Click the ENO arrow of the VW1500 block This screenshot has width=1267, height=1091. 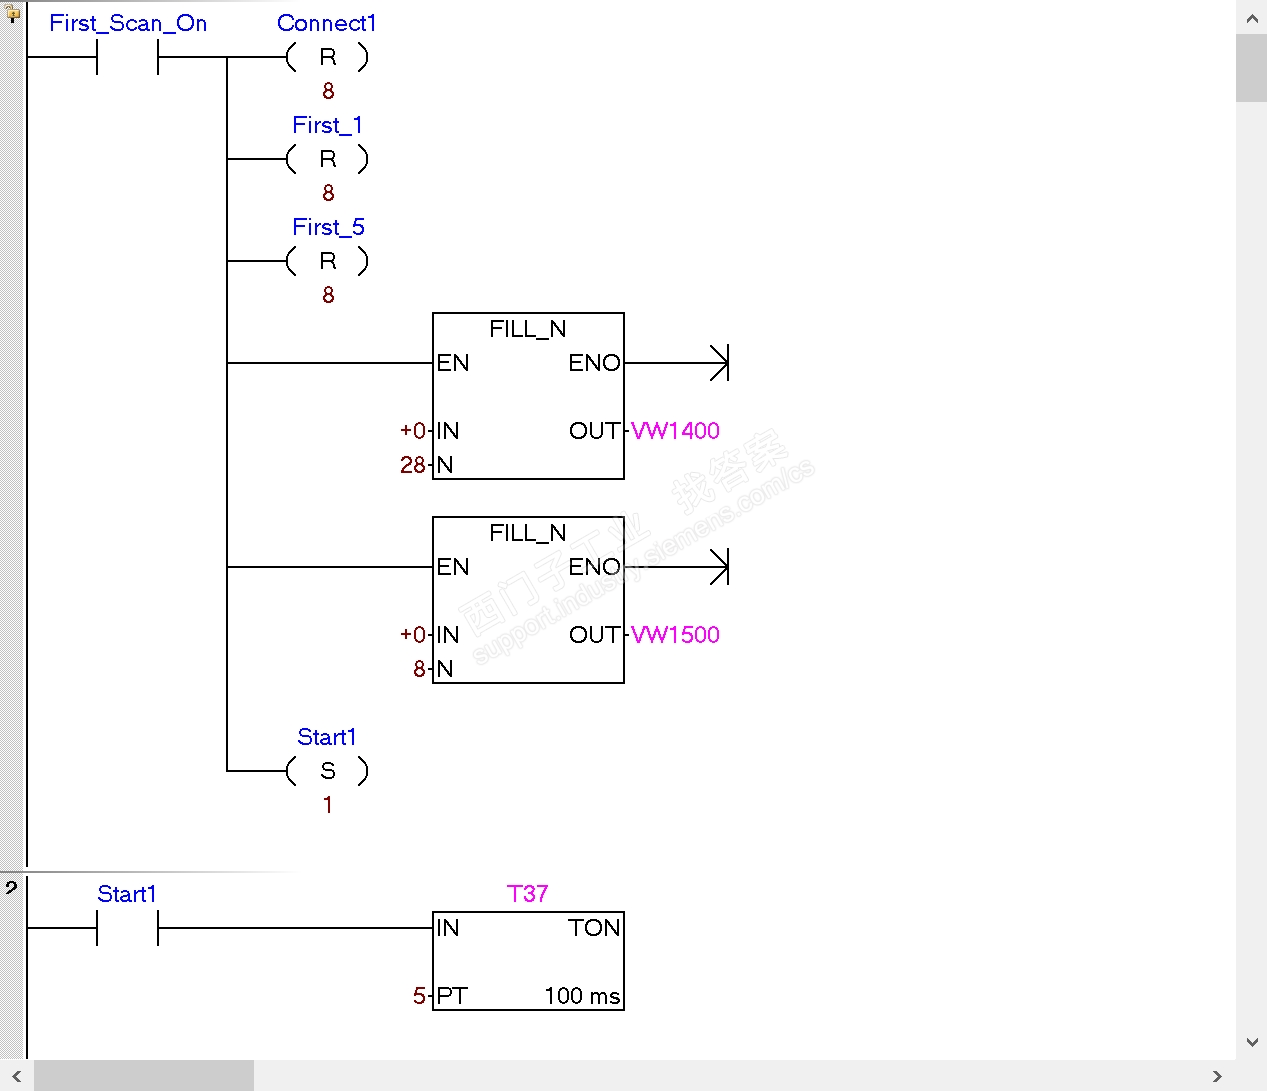pyautogui.click(x=719, y=567)
